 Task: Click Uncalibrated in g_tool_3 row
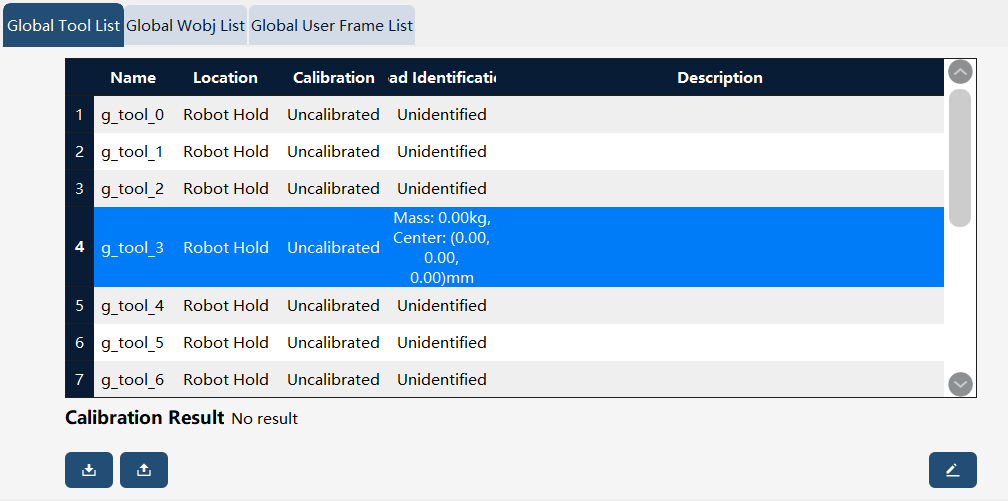coord(333,248)
